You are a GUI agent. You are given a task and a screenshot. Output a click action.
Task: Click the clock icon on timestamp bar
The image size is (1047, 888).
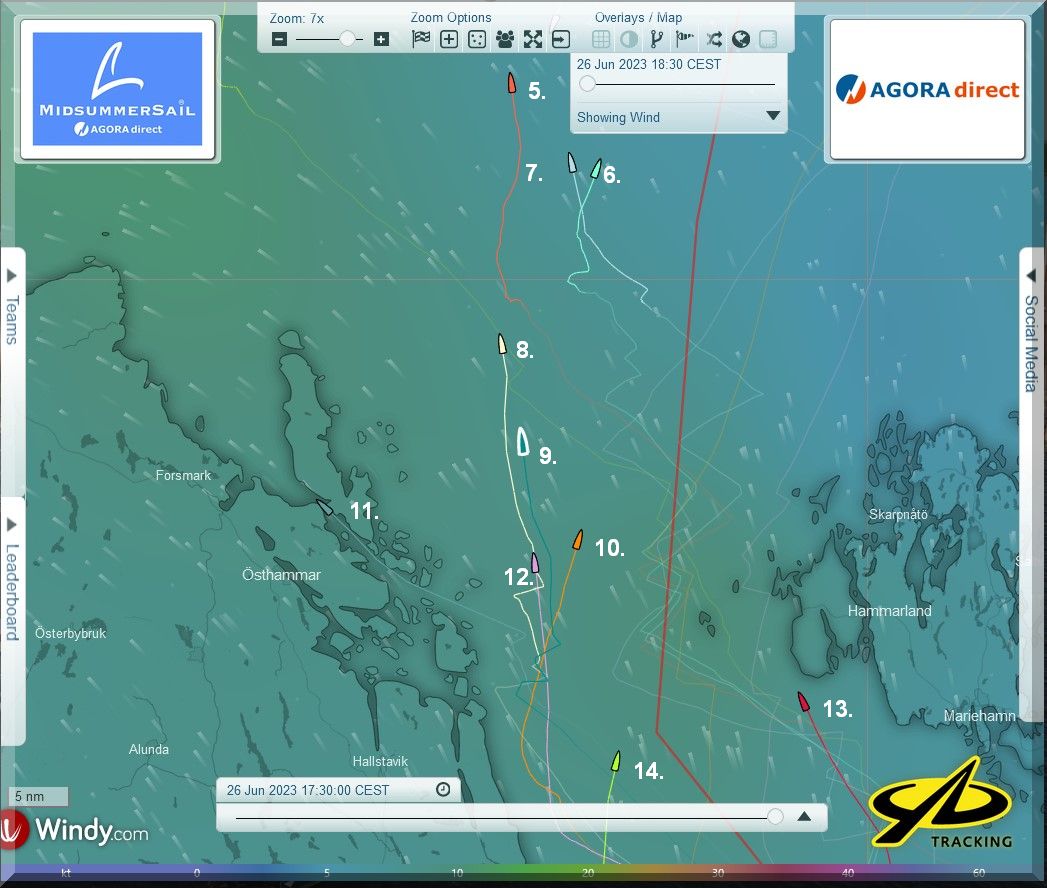443,790
